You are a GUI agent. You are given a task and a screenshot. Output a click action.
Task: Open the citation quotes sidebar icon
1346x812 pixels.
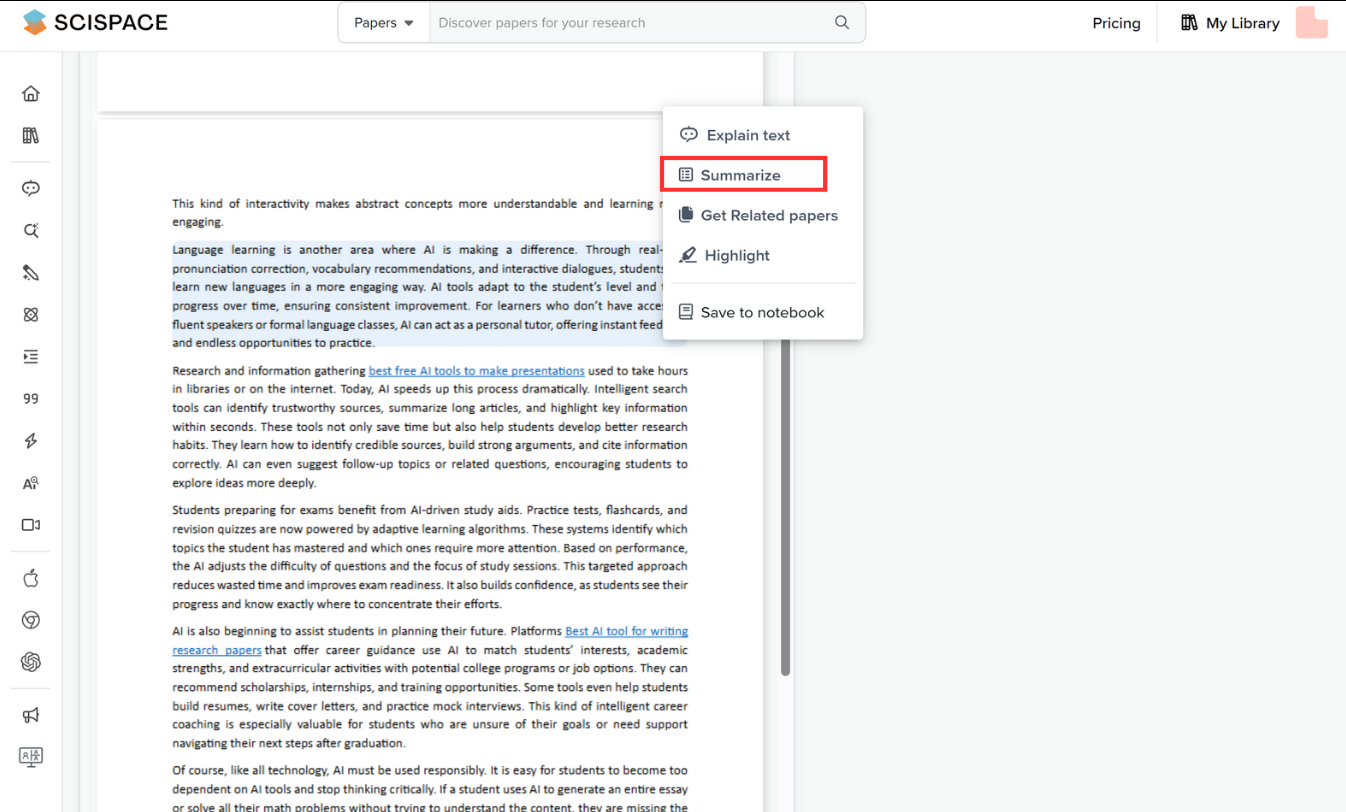(31, 399)
